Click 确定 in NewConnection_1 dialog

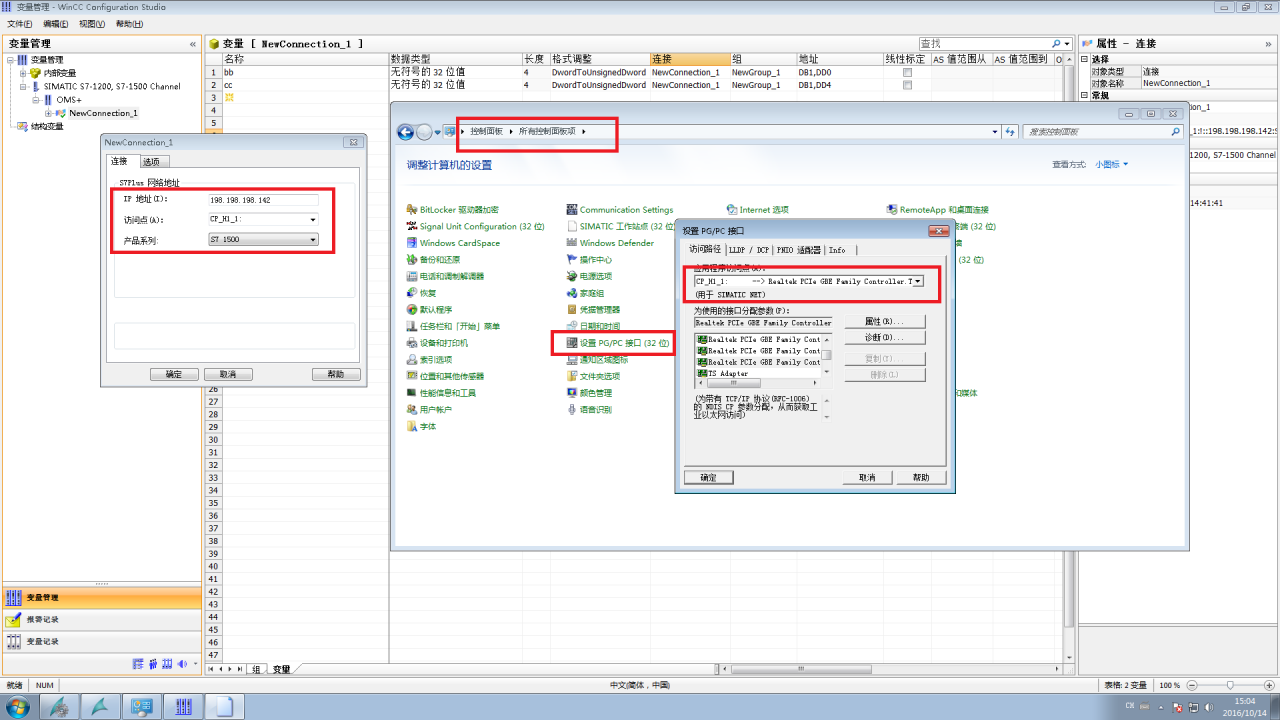click(174, 374)
